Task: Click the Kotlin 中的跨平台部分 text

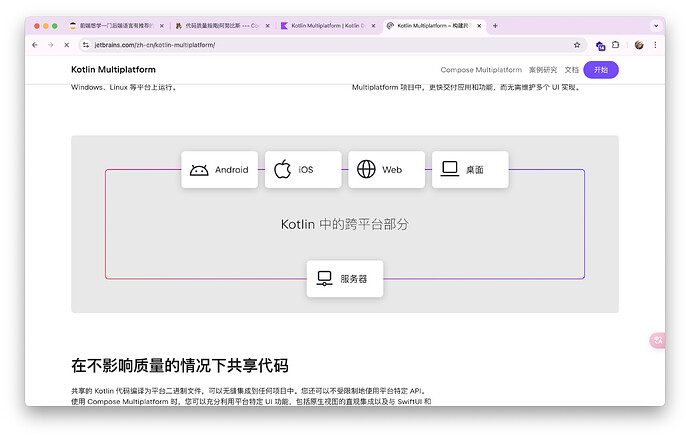Action: (x=345, y=224)
